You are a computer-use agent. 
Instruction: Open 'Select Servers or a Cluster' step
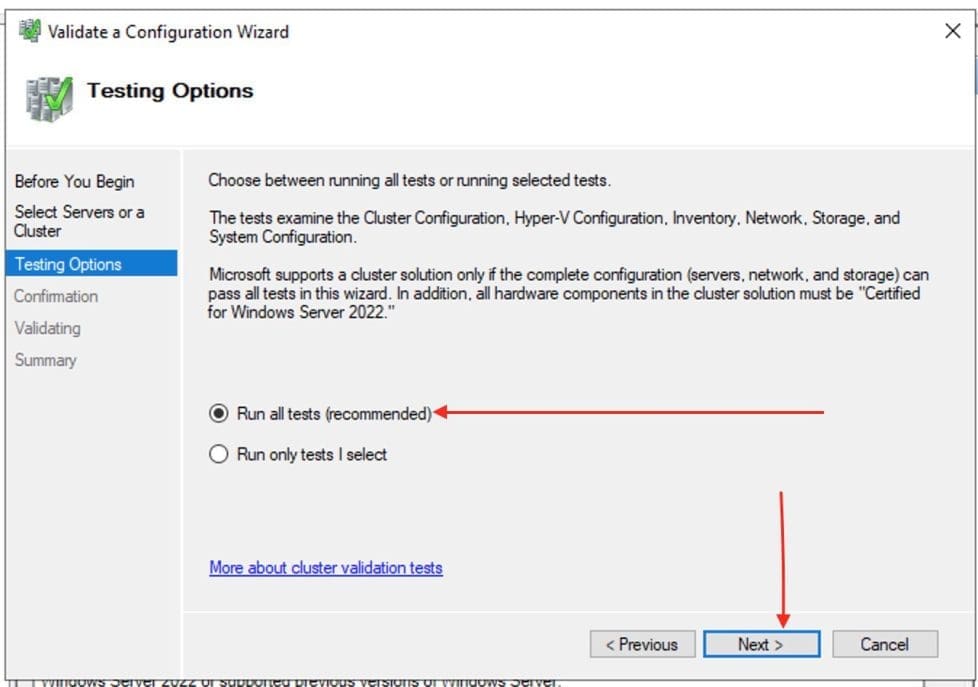pyautogui.click(x=79, y=221)
